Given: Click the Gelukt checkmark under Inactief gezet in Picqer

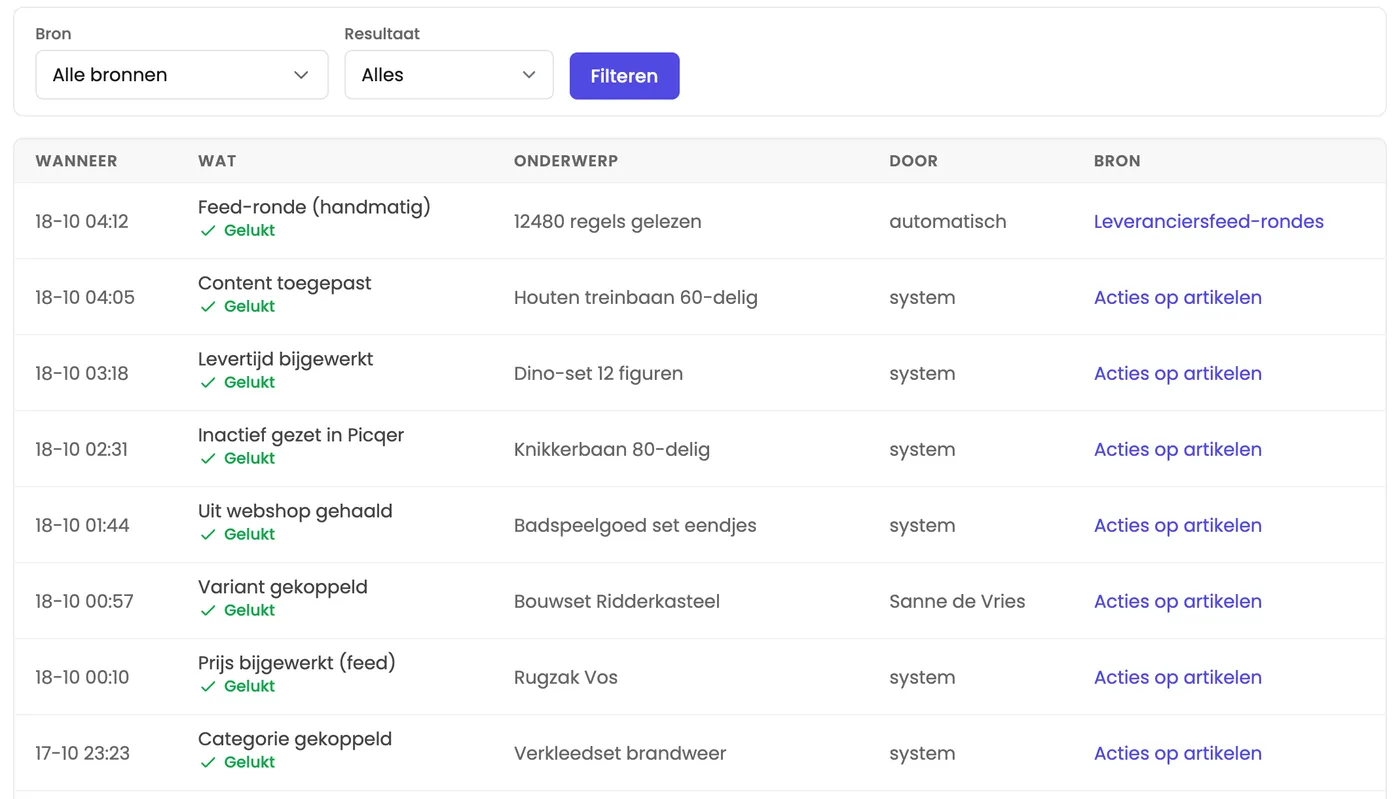Looking at the screenshot, I should 208,459.
